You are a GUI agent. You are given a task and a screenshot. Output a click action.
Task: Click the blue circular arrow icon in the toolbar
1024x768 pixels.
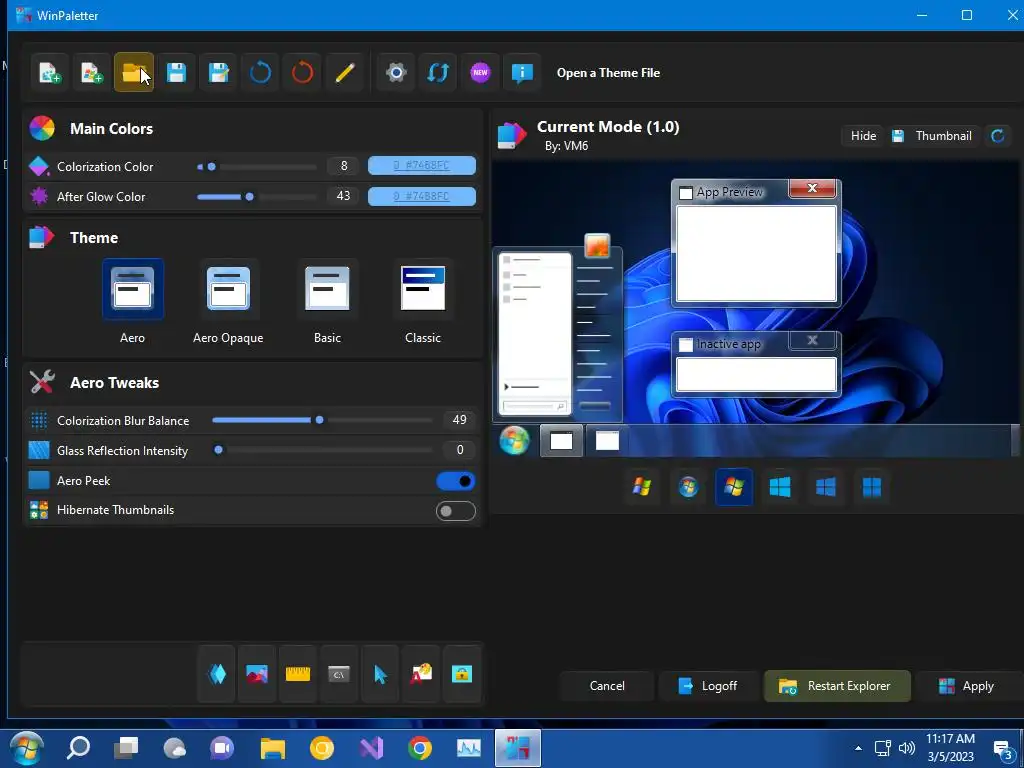(261, 72)
